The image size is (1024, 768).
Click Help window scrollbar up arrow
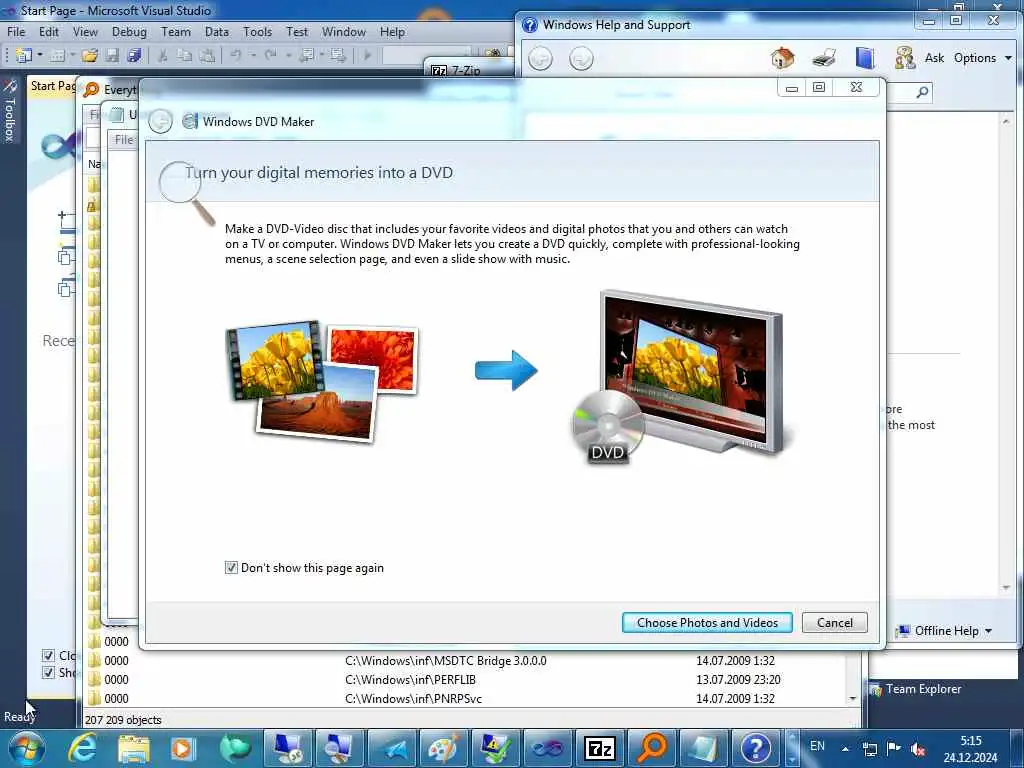[1006, 121]
